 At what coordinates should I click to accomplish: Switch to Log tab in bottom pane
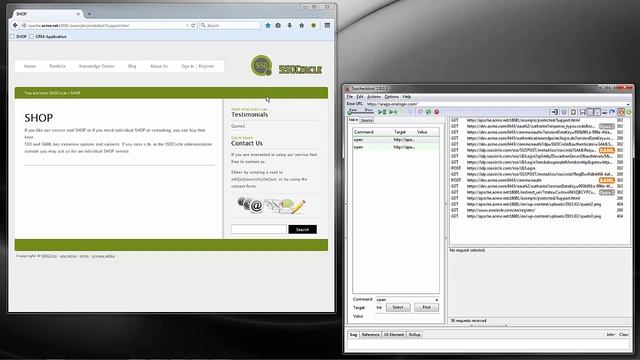click(x=353, y=335)
